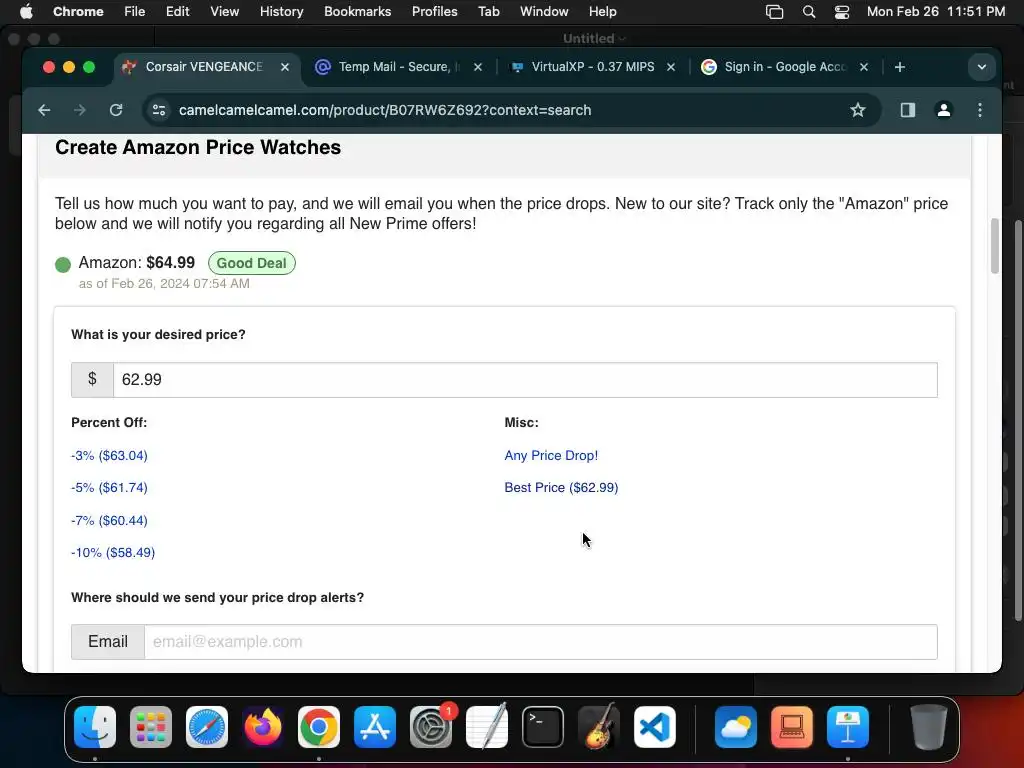Image resolution: width=1024 pixels, height=768 pixels.
Task: Select the Corsair VENGEANCE tab
Action: [x=204, y=67]
